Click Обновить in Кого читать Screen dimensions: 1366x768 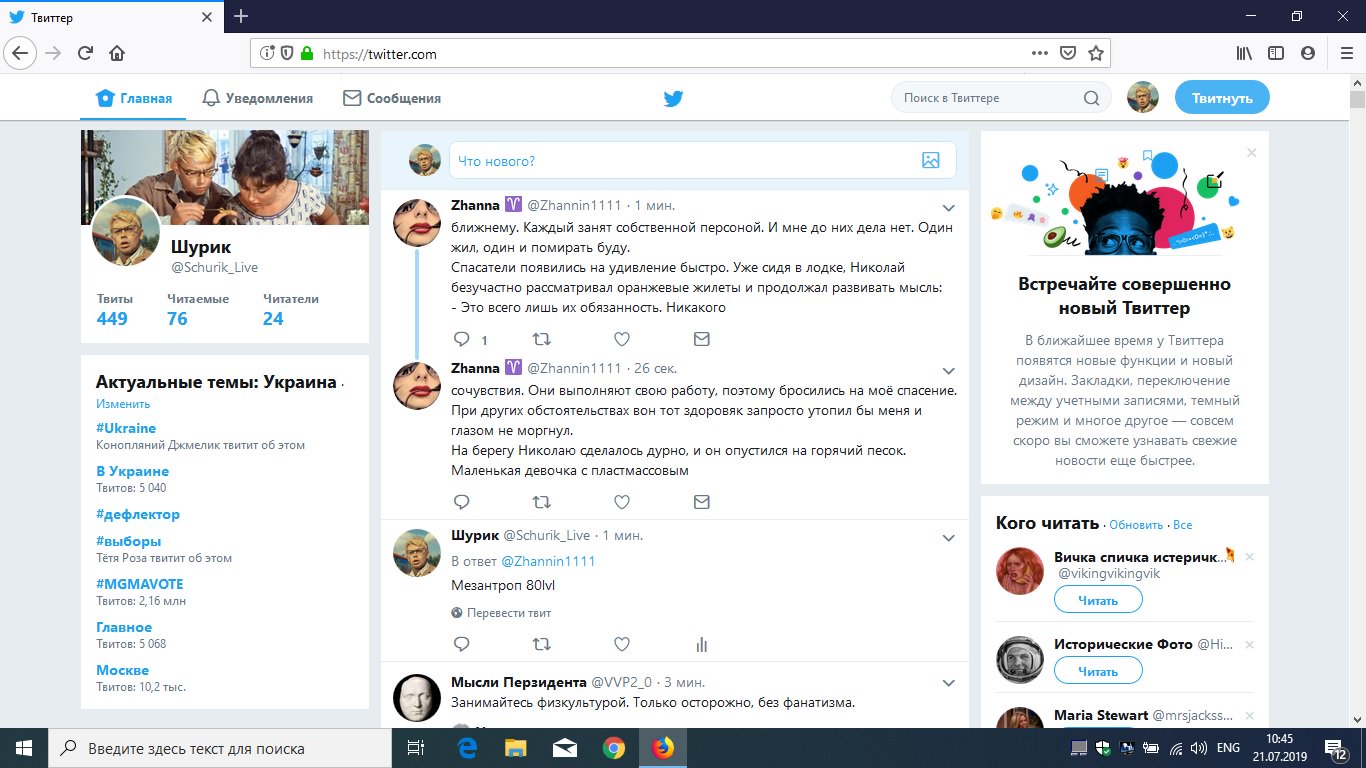click(1136, 525)
